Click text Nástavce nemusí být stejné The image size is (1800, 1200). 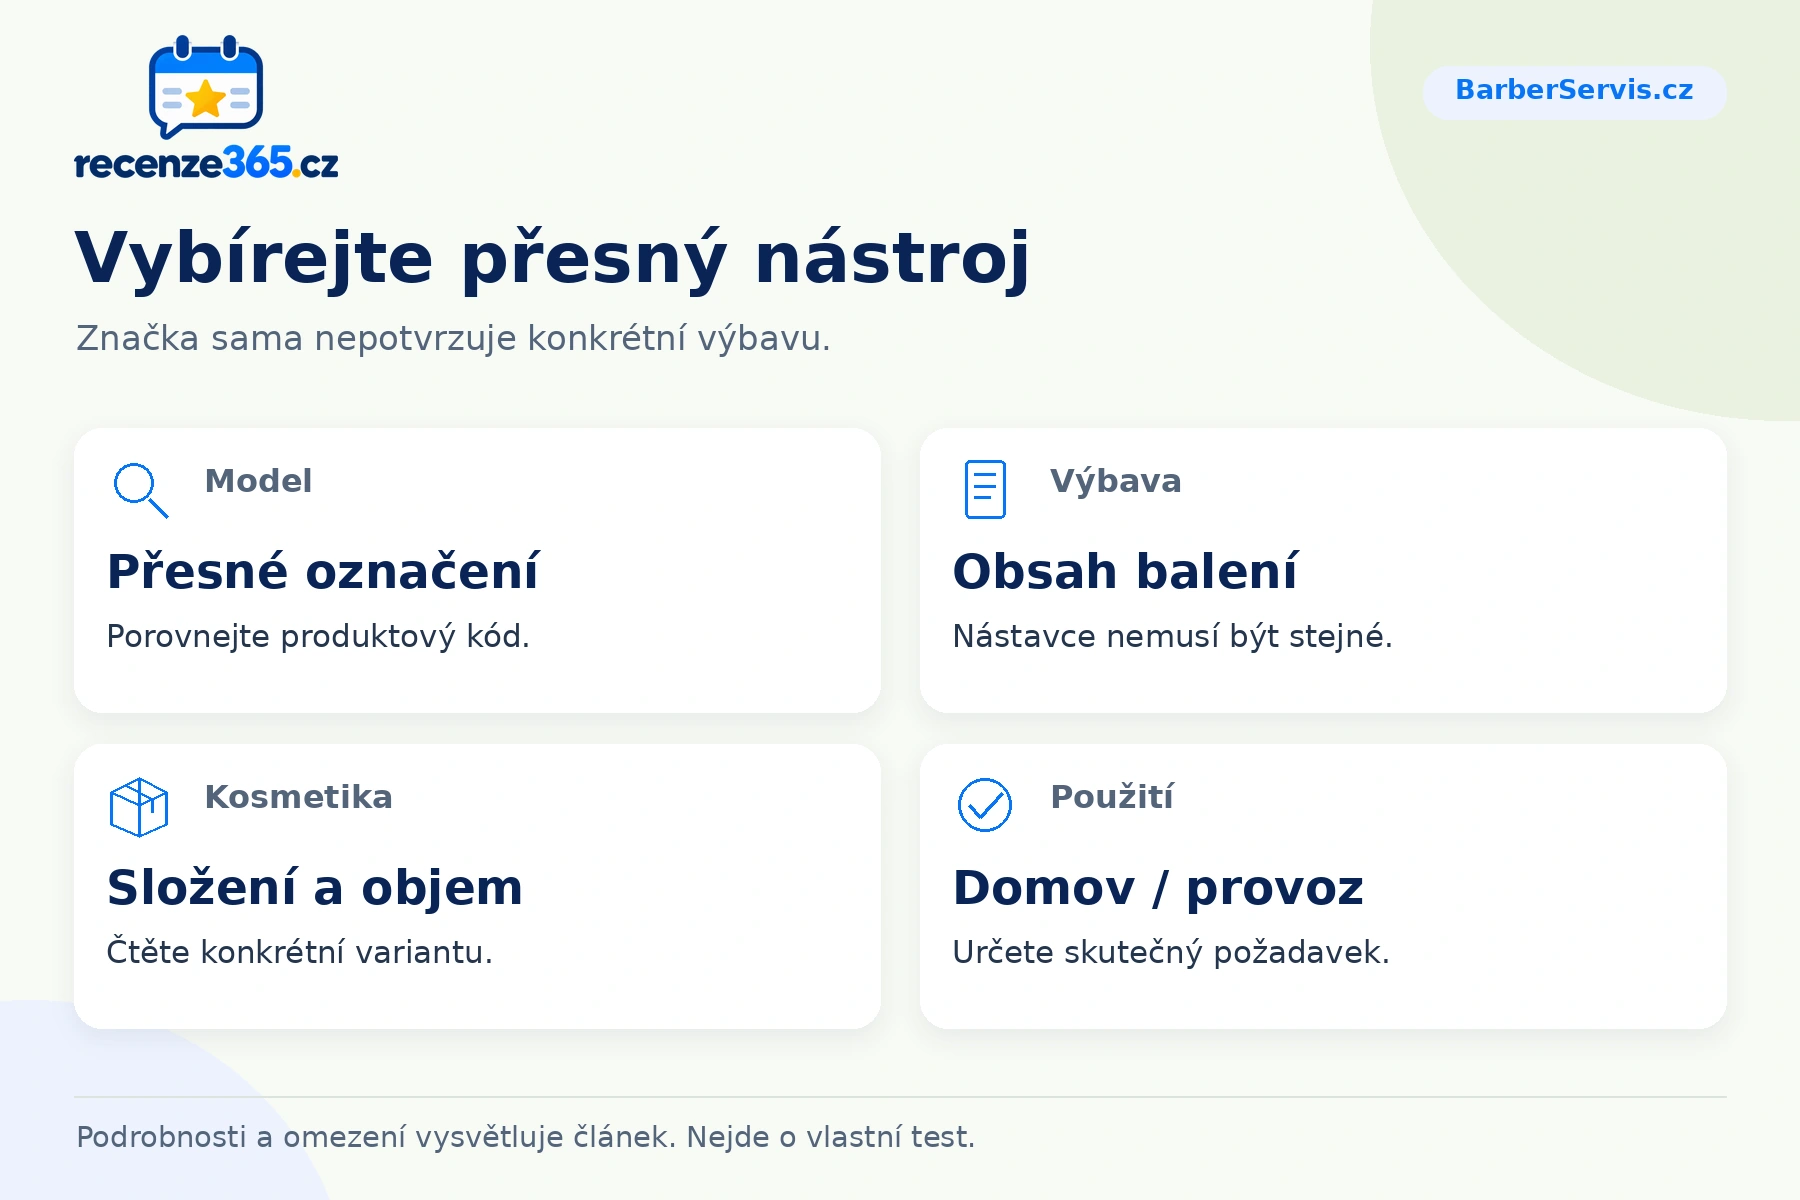(x=1172, y=636)
